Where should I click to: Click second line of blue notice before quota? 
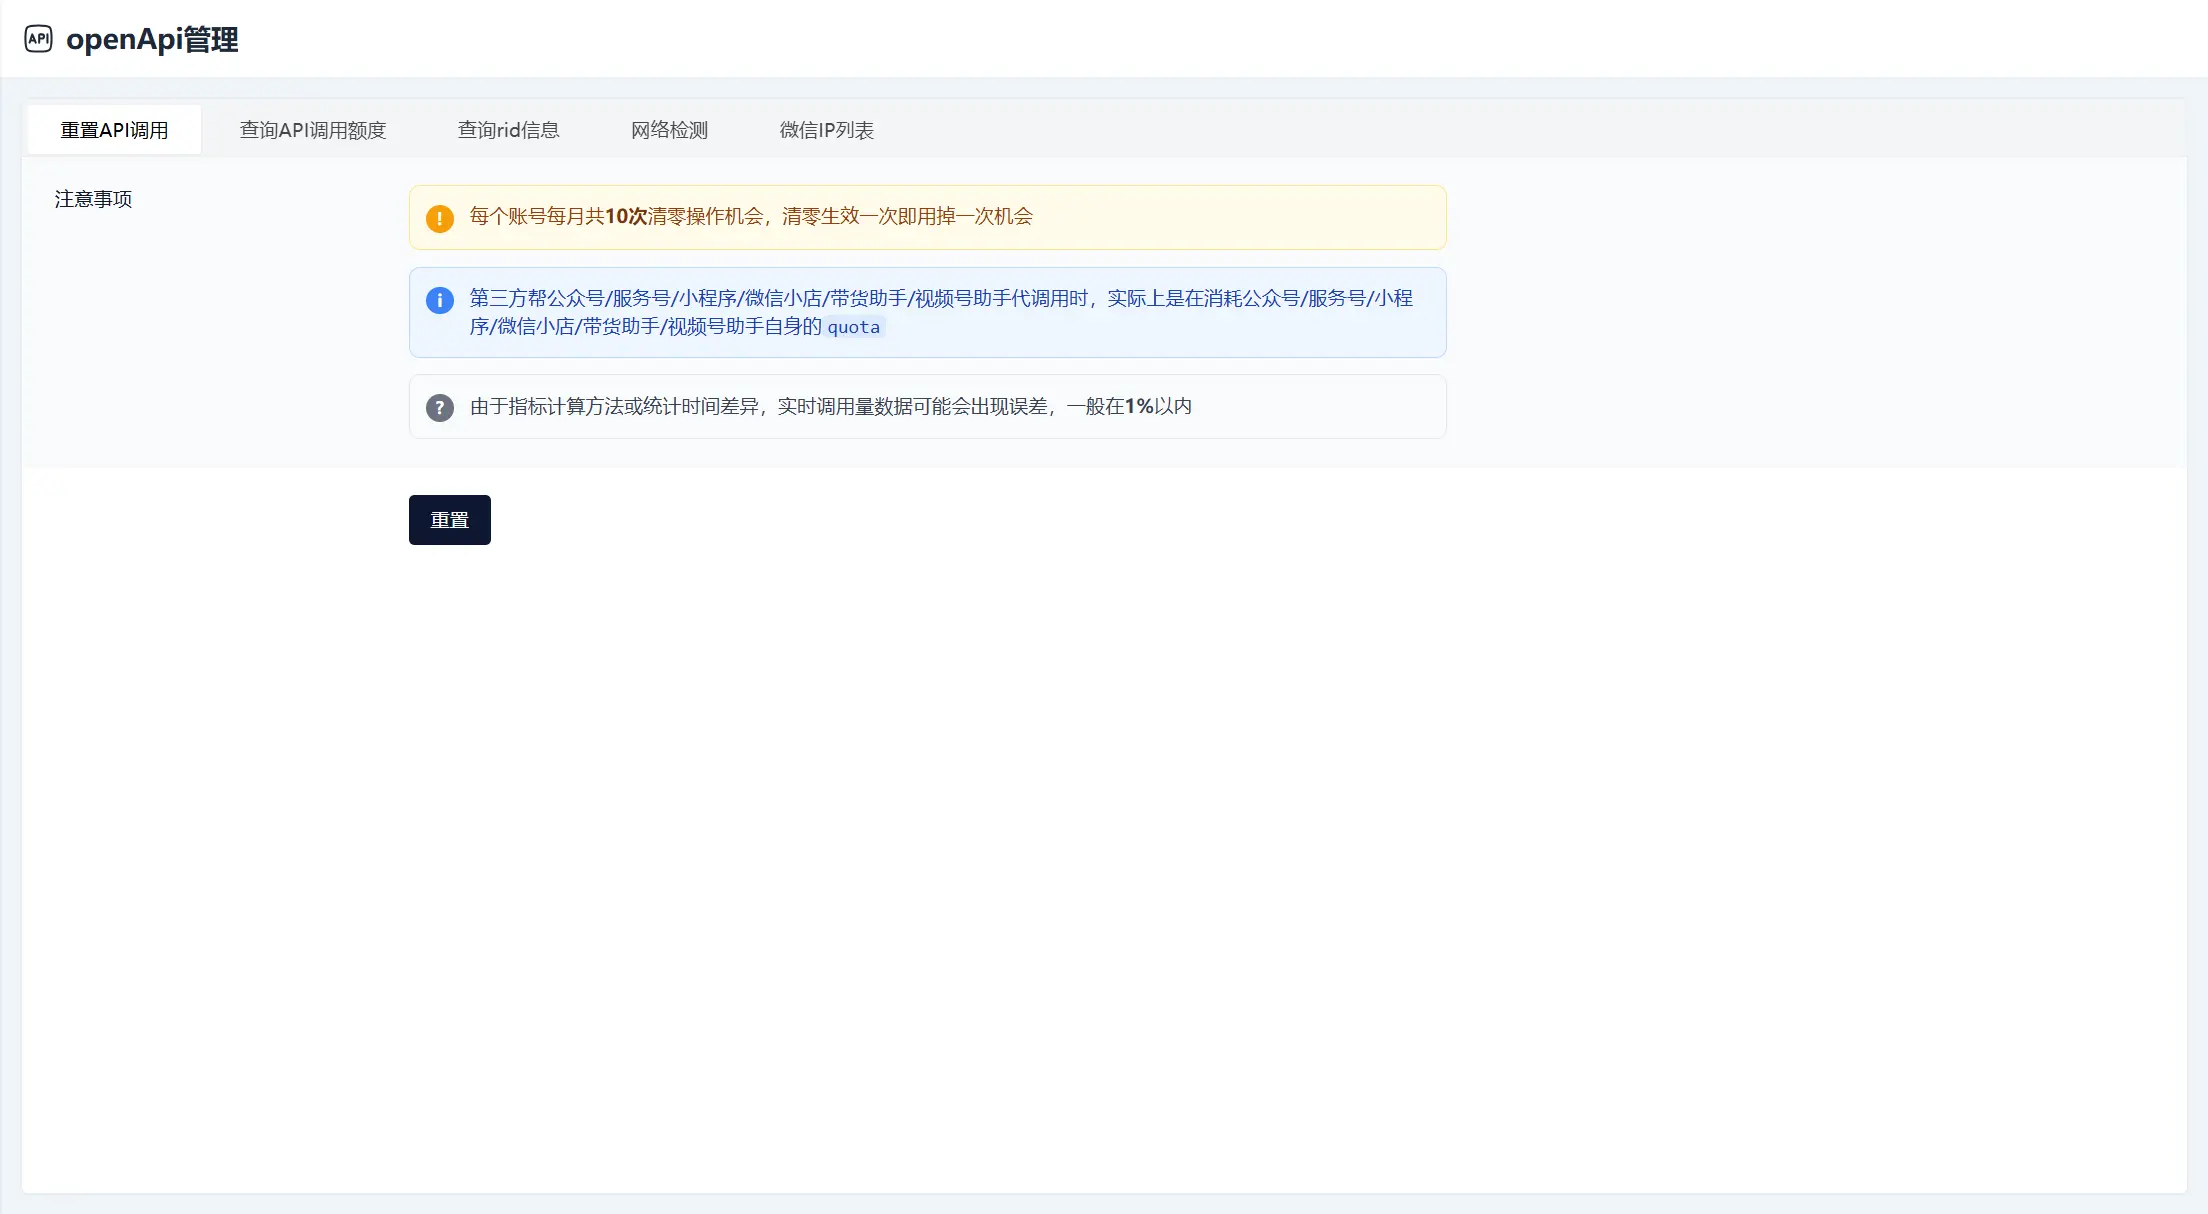[x=645, y=326]
